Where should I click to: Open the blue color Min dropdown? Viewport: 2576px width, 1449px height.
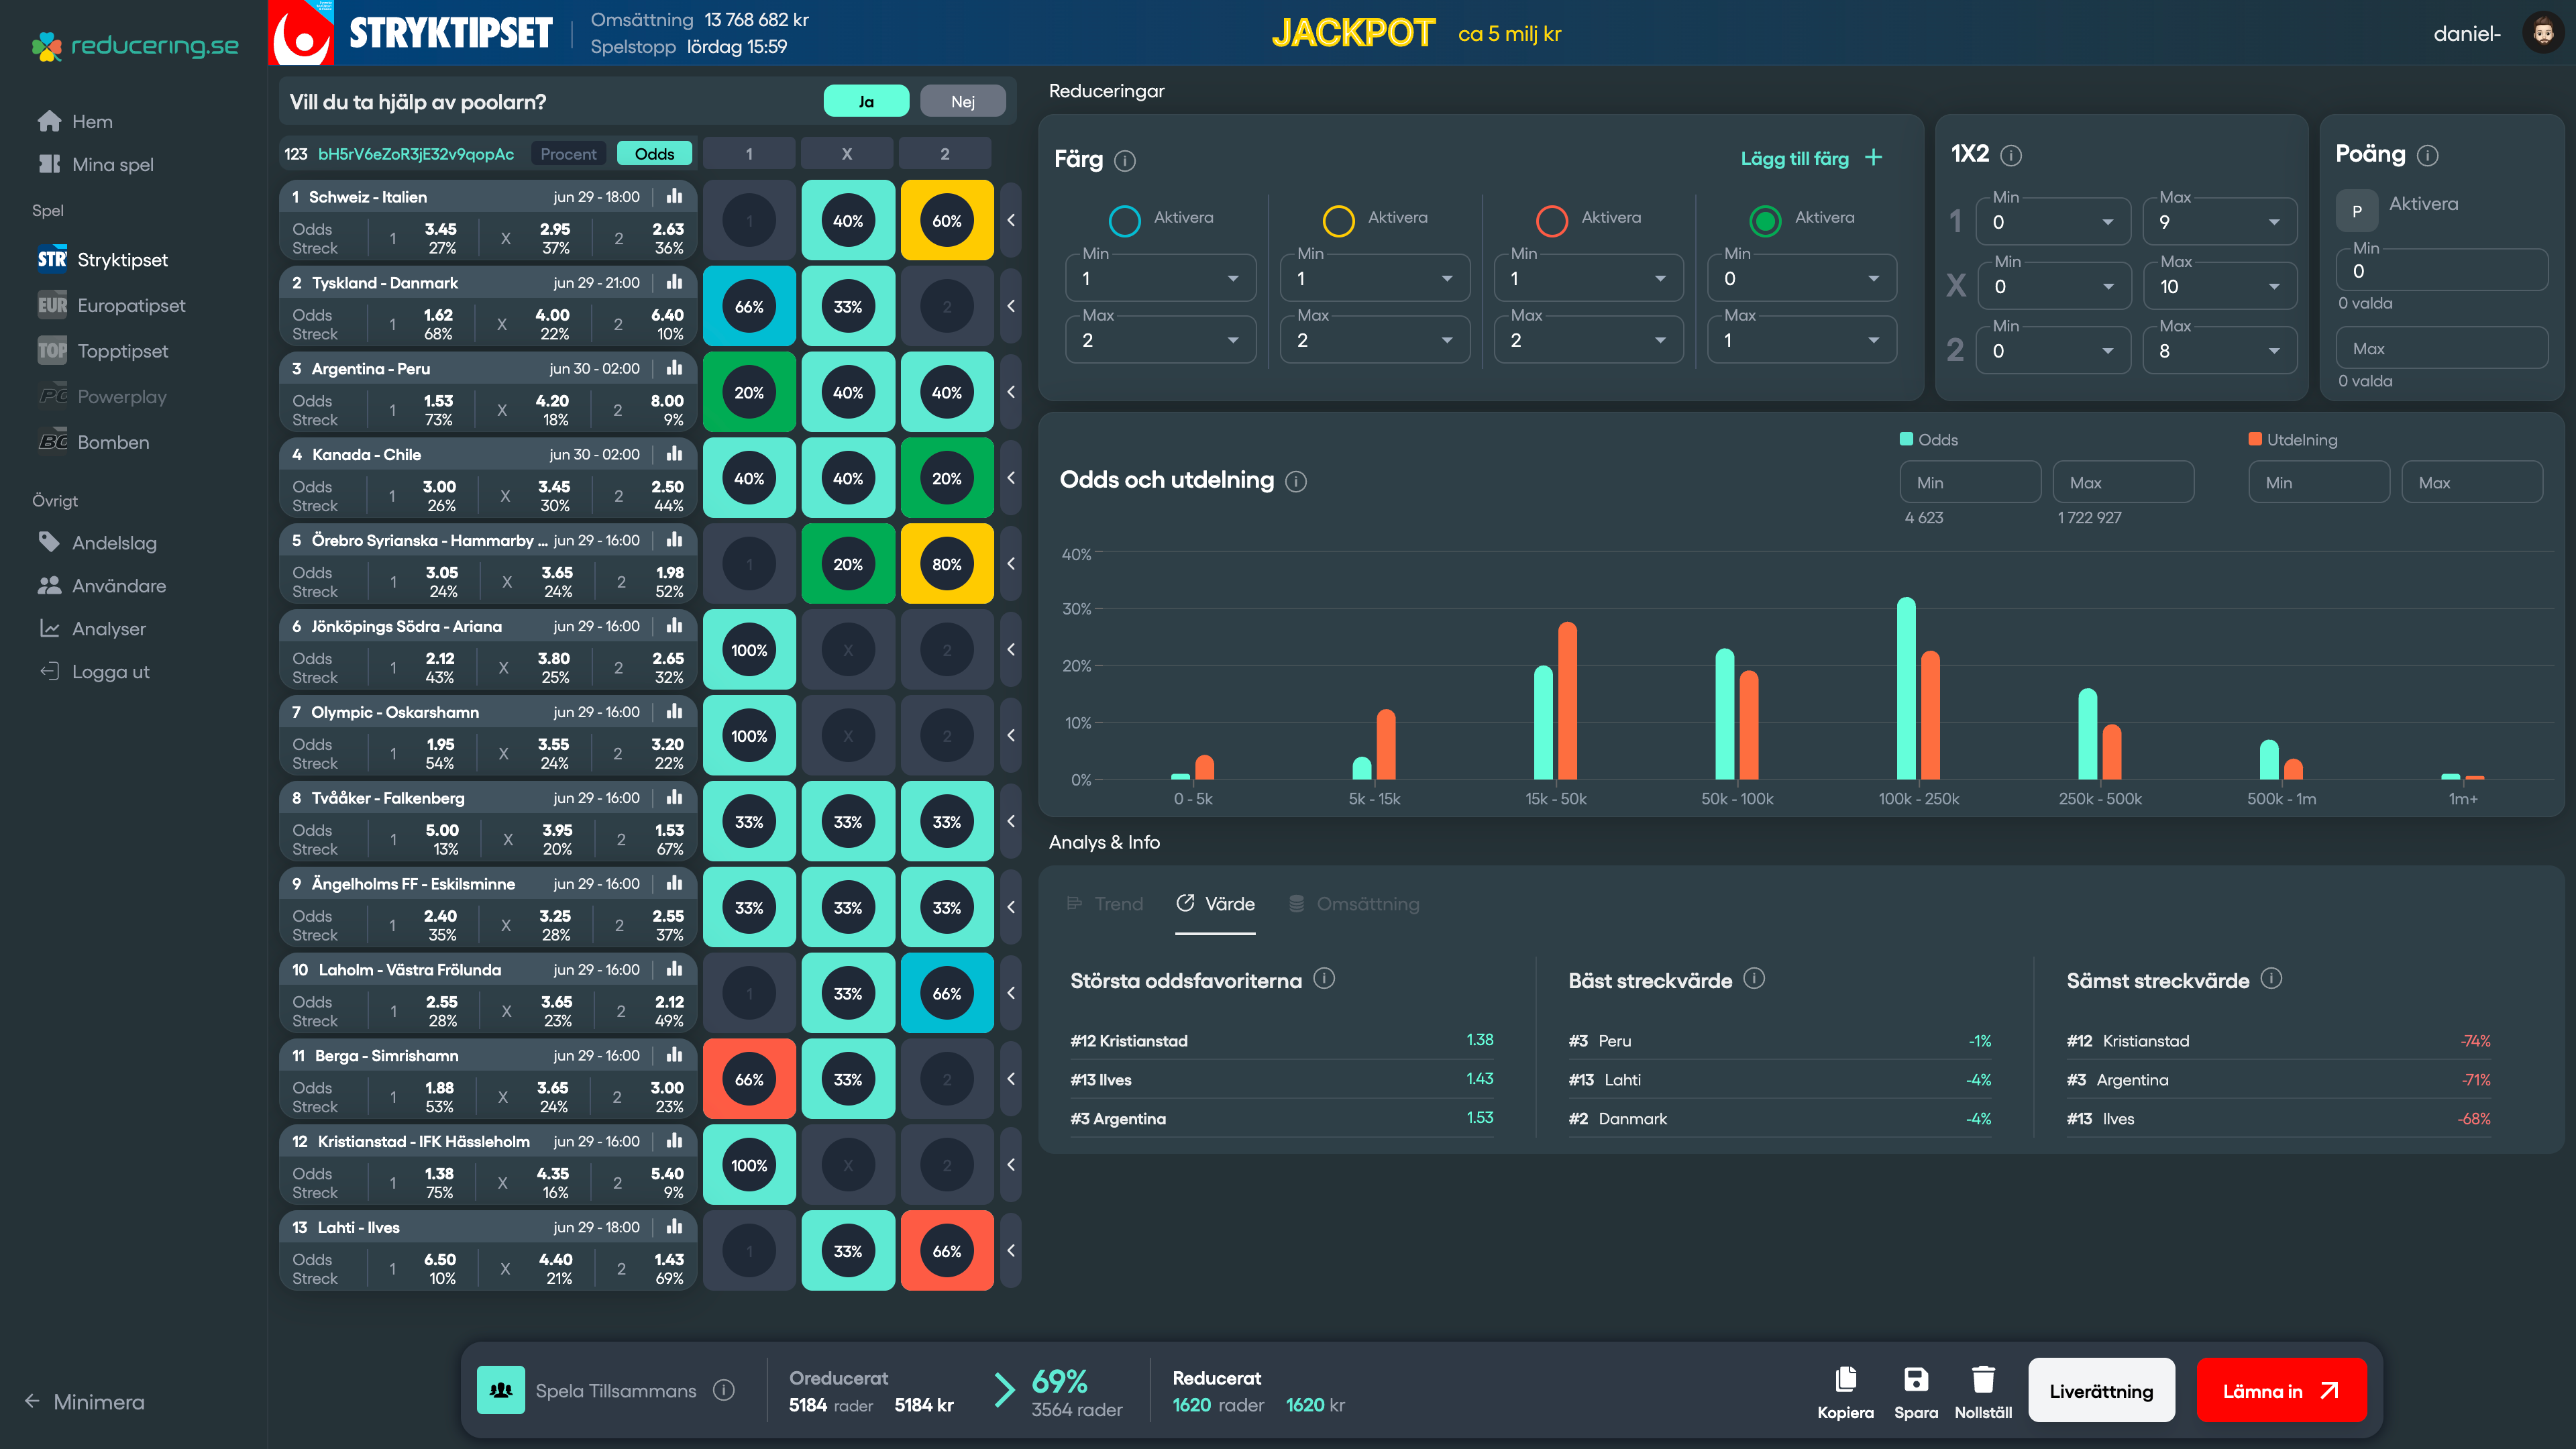point(1160,279)
